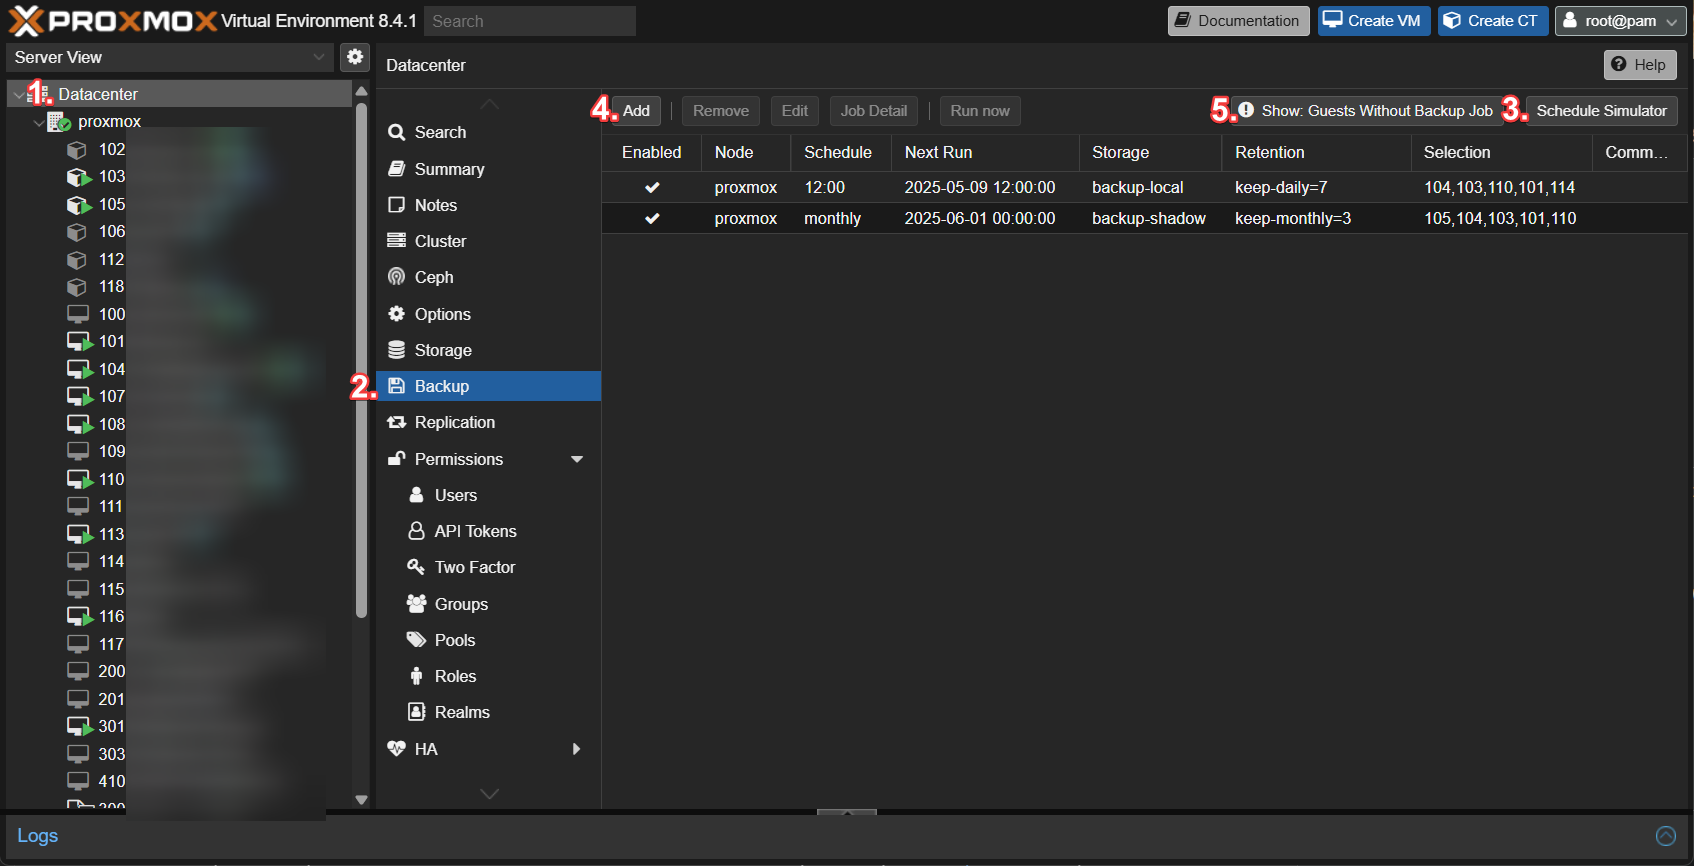Open Two Factor key icon entry
This screenshot has width=1694, height=866.
coord(416,567)
